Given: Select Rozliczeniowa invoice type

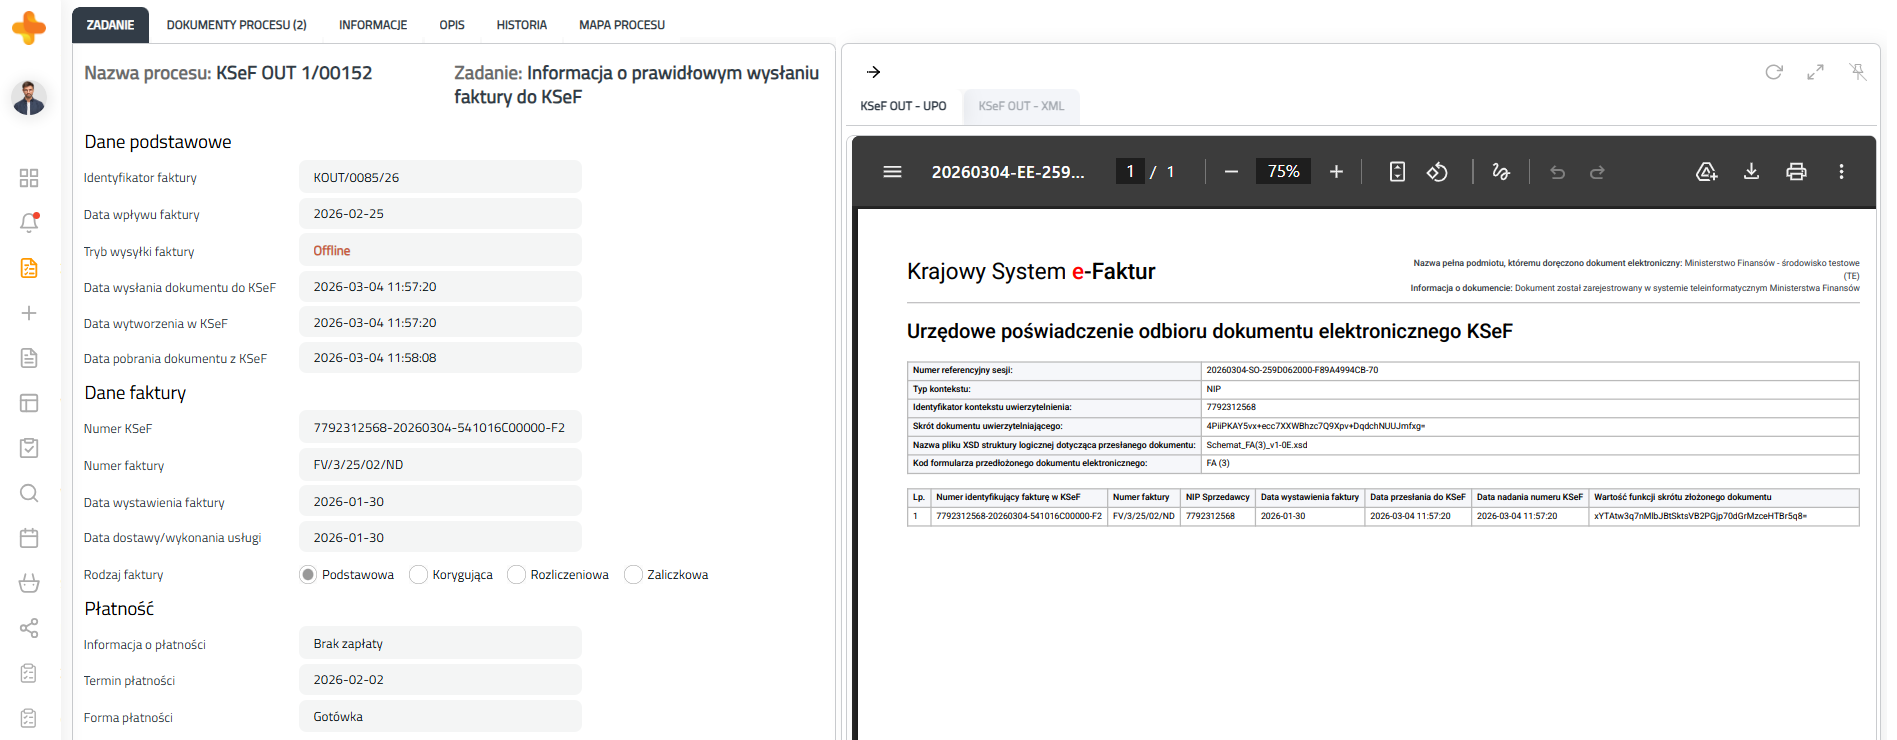Looking at the screenshot, I should pyautogui.click(x=517, y=575).
